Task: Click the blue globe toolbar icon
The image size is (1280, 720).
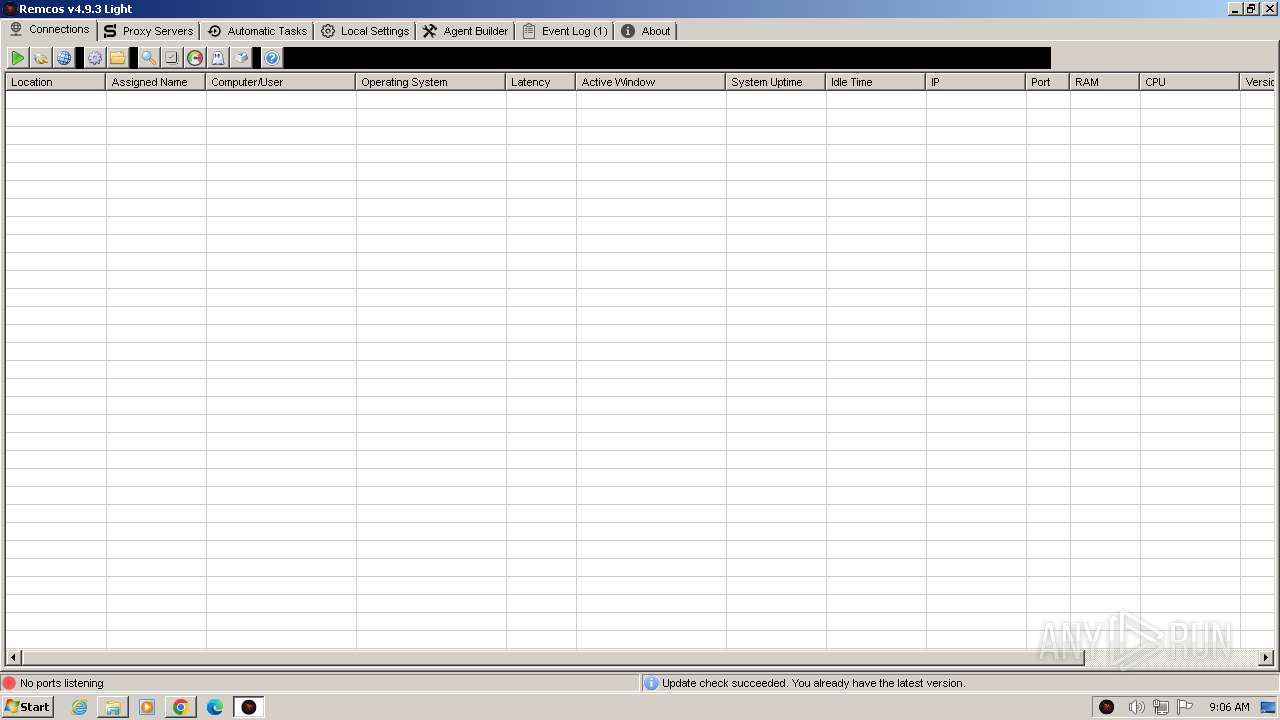Action: pos(64,58)
